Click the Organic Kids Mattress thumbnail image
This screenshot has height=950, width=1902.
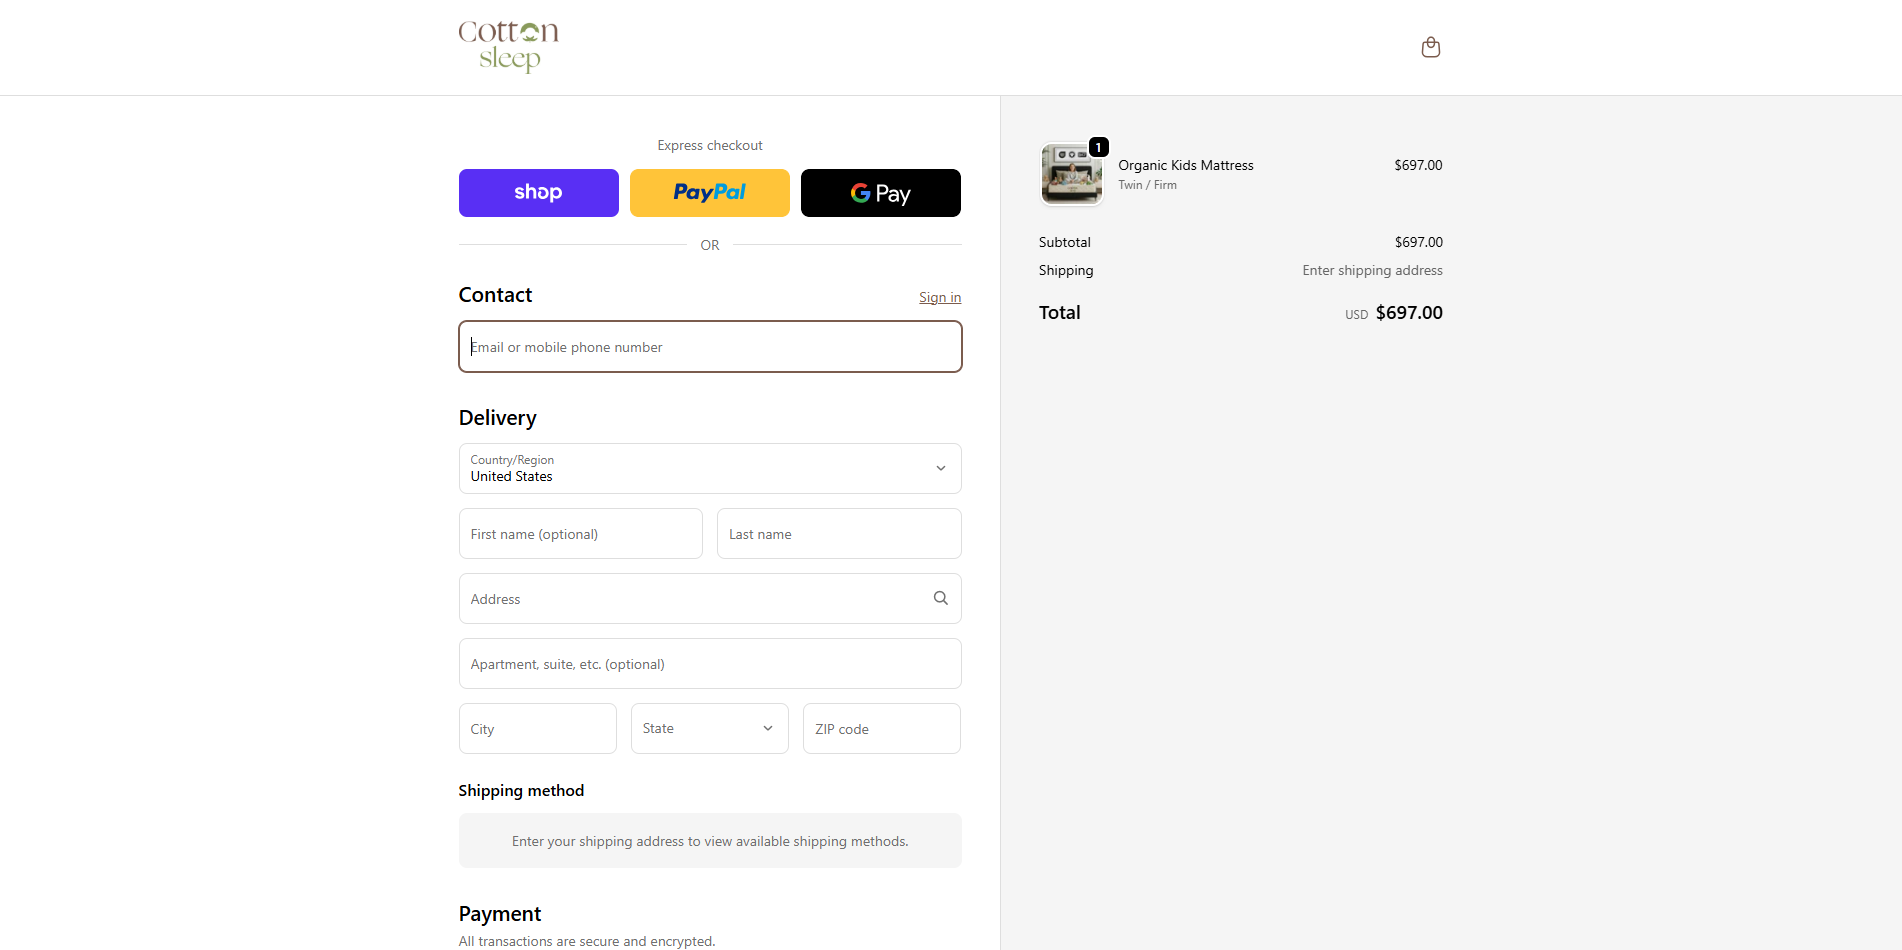tap(1071, 173)
